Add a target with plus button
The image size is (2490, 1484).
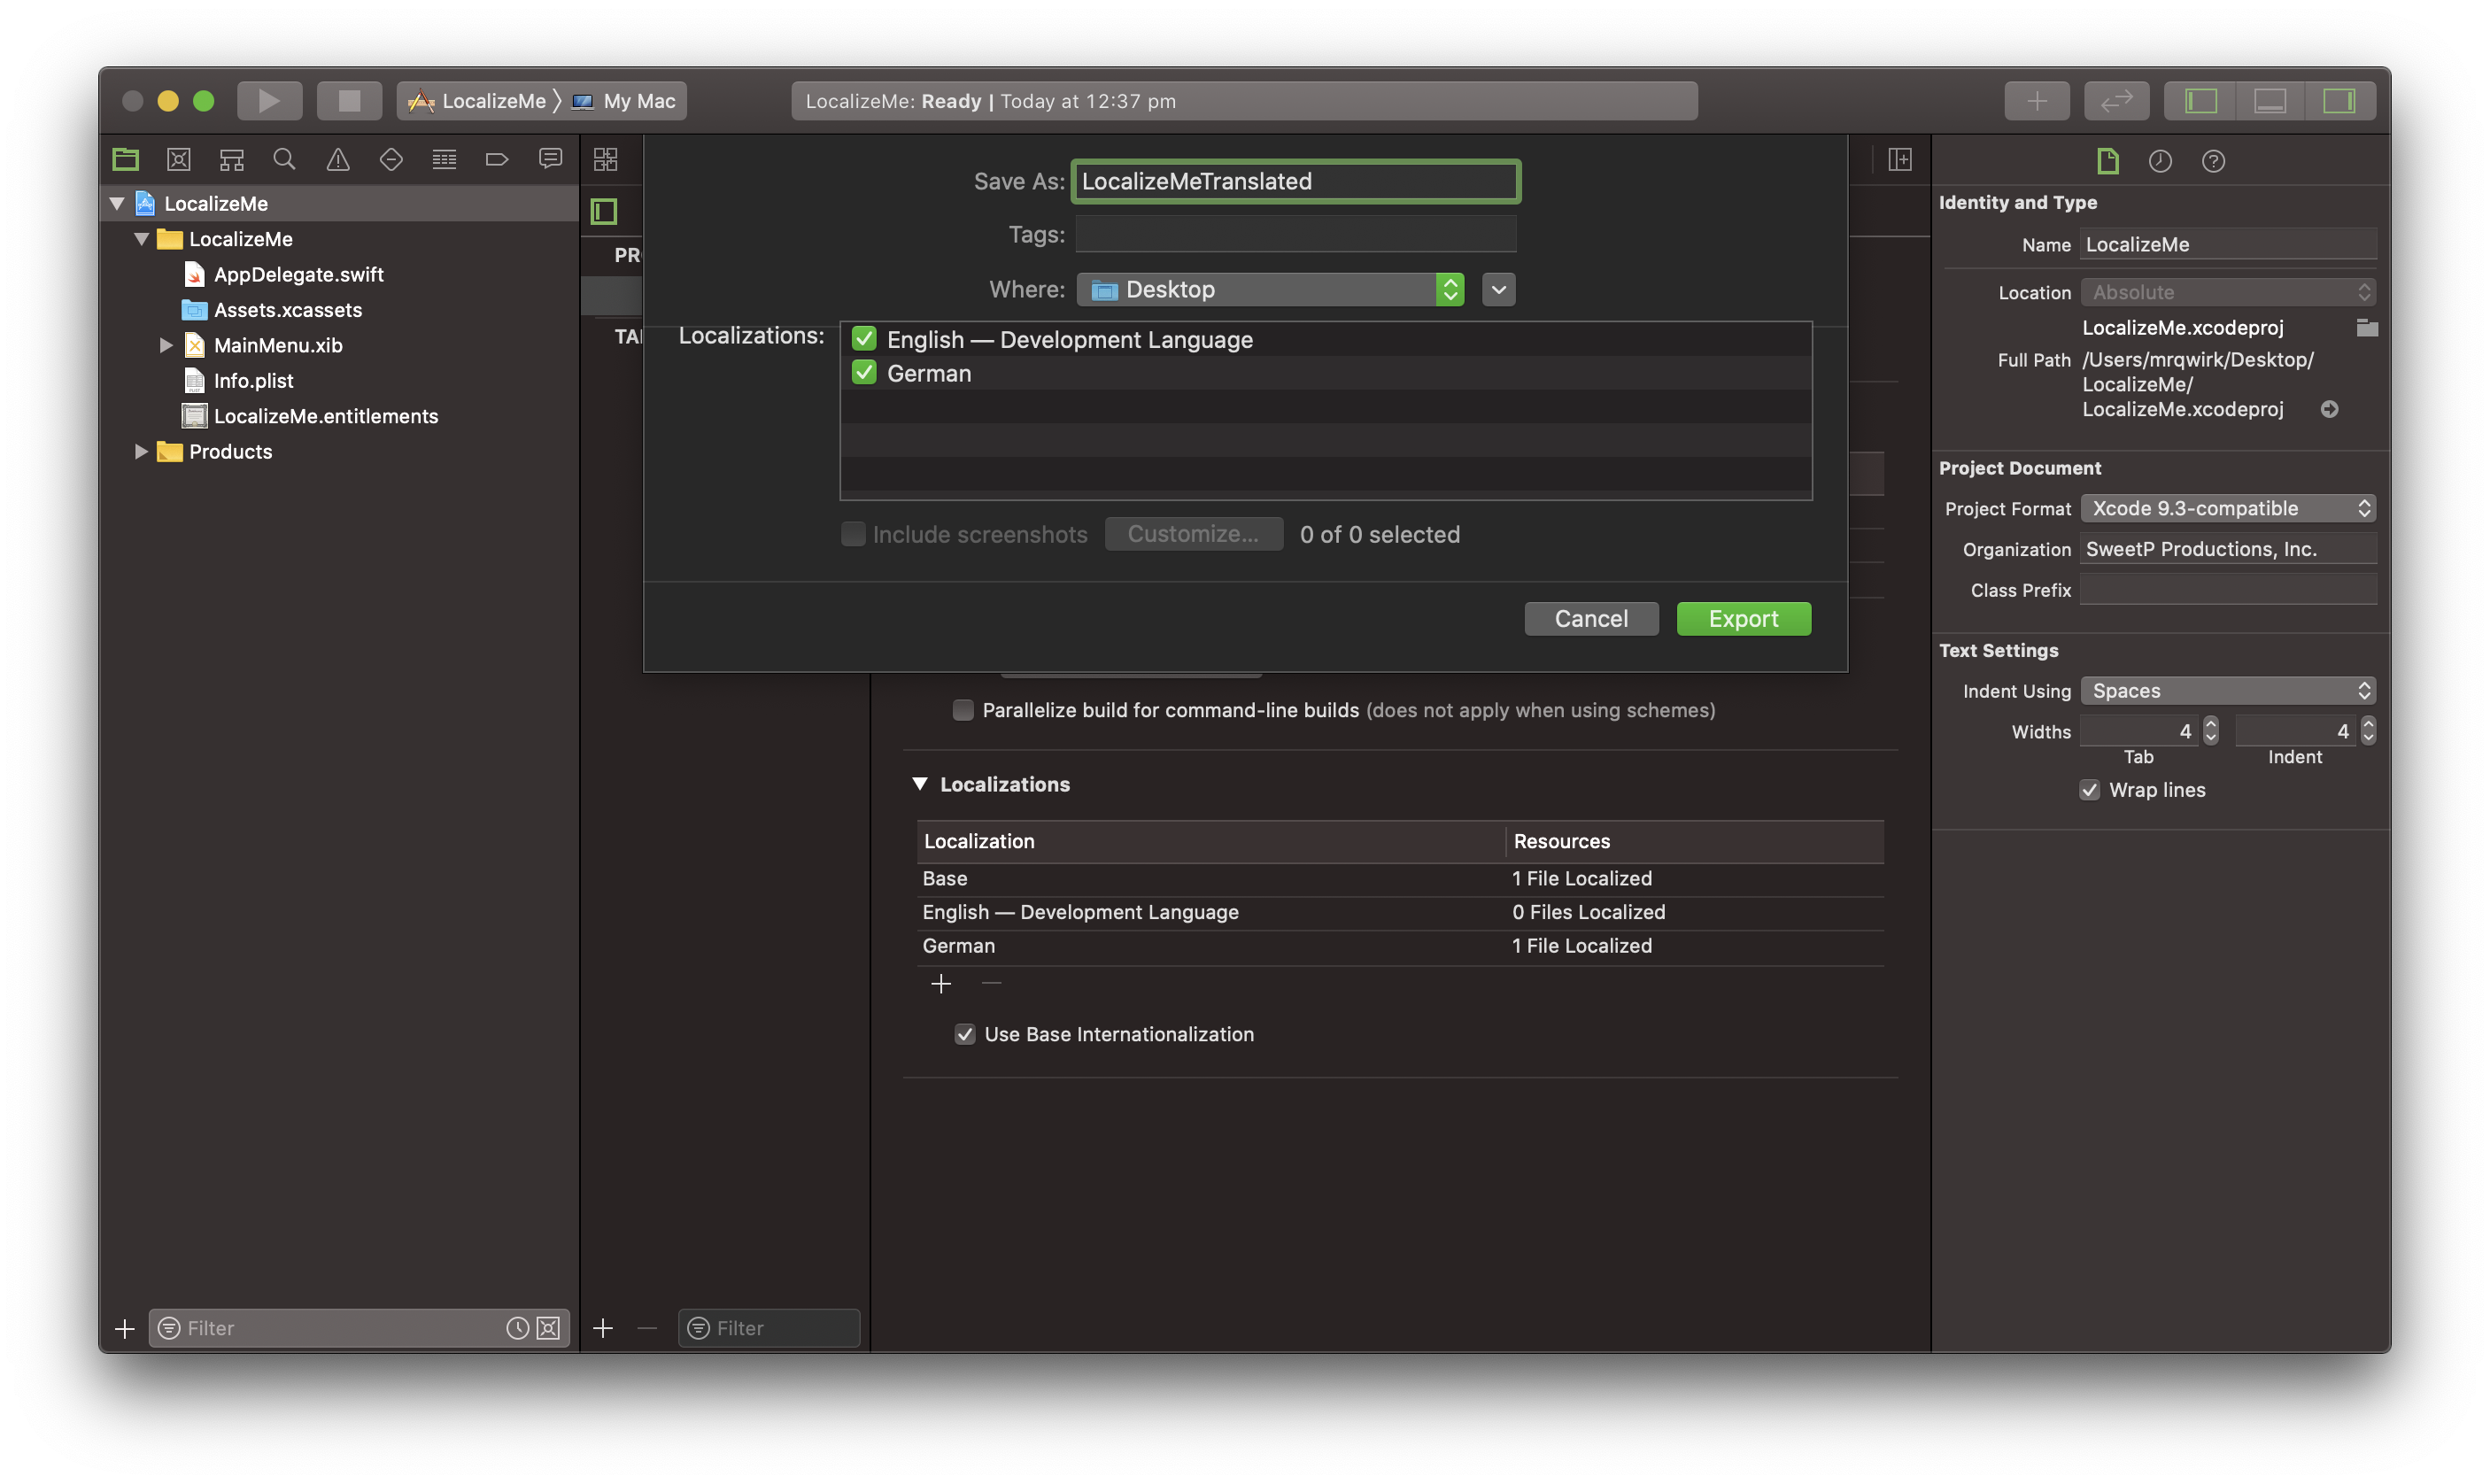click(603, 1328)
